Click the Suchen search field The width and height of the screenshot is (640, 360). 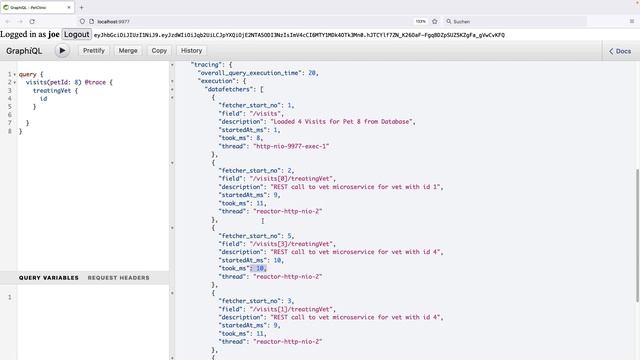(514, 21)
